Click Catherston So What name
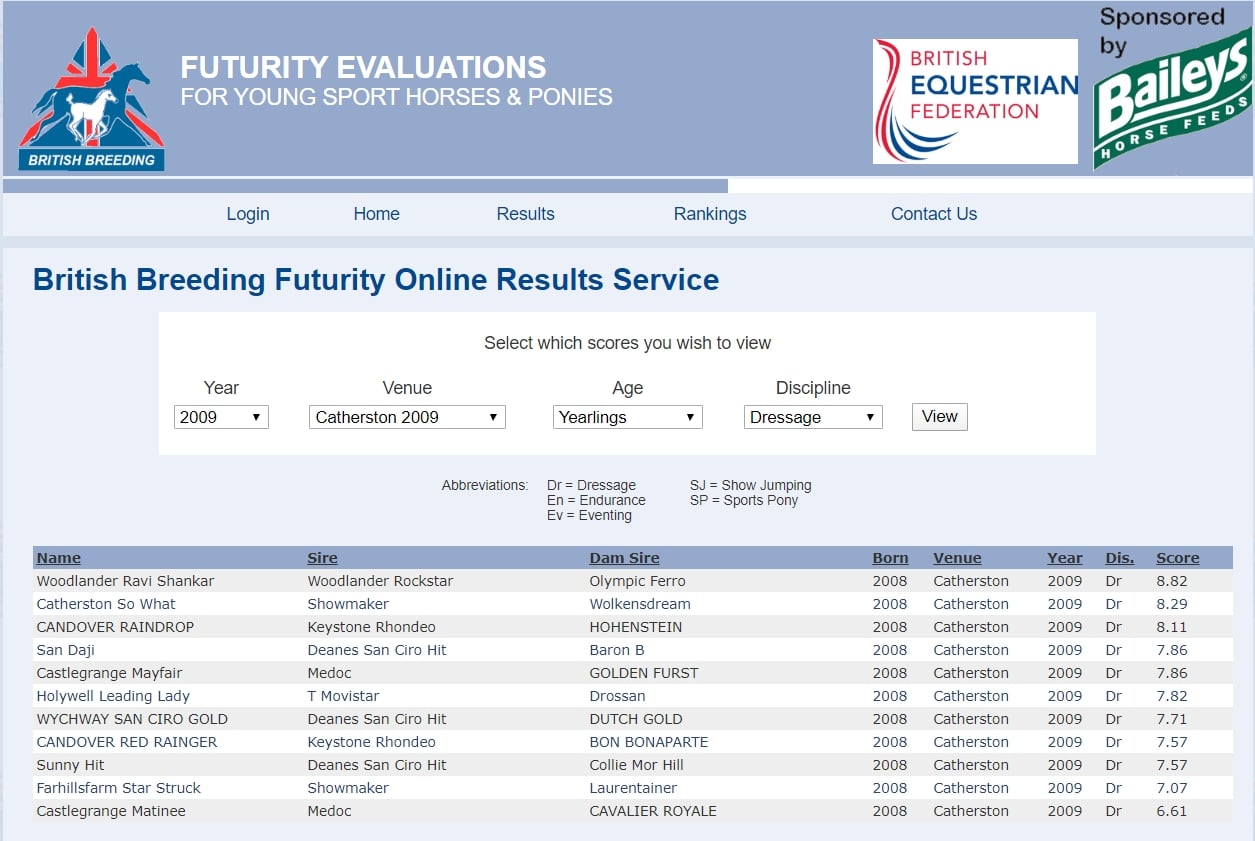The image size is (1255, 841). (106, 604)
